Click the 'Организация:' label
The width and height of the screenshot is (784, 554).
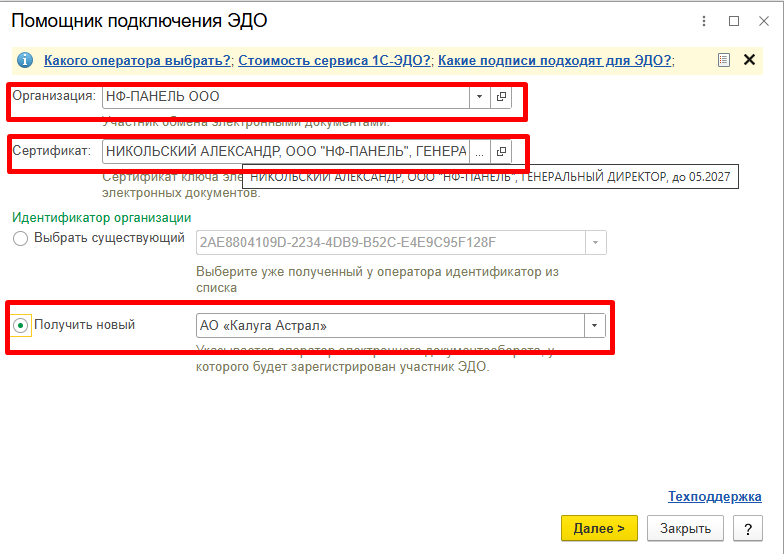[54, 96]
